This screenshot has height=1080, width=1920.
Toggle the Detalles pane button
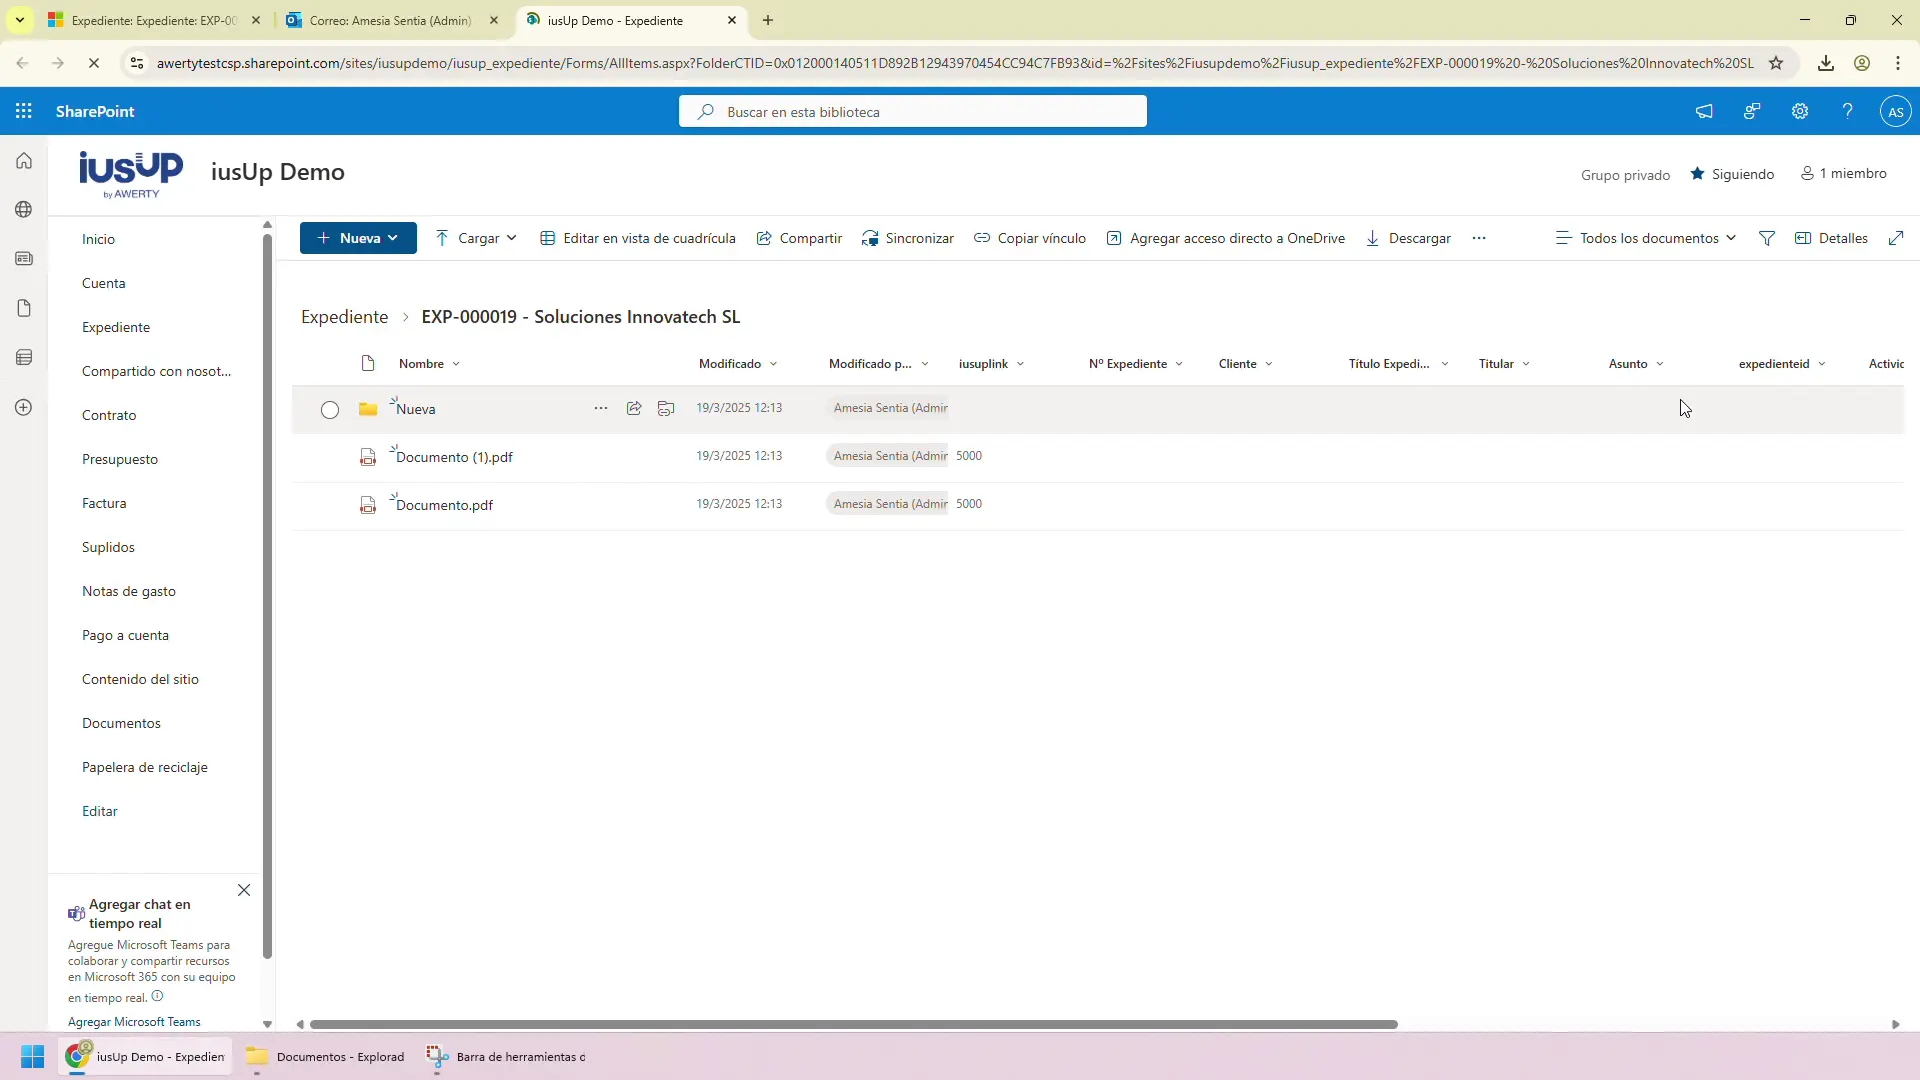[1832, 238]
